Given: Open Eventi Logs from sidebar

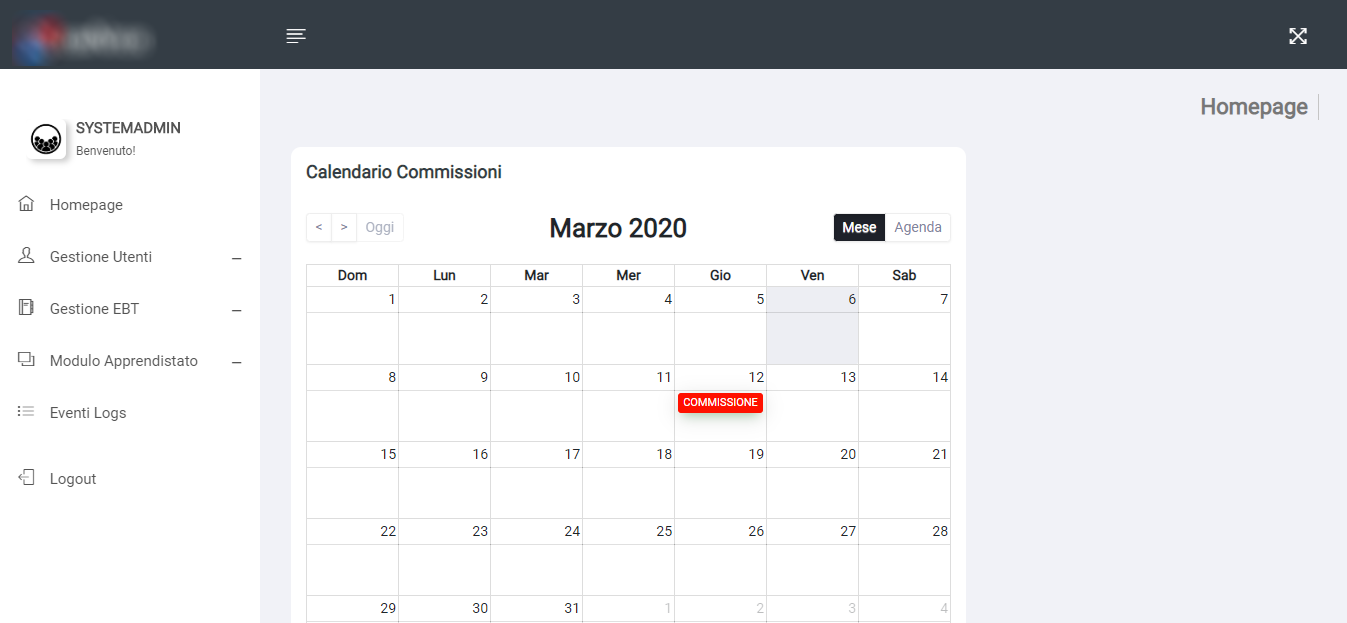Looking at the screenshot, I should 88,413.
